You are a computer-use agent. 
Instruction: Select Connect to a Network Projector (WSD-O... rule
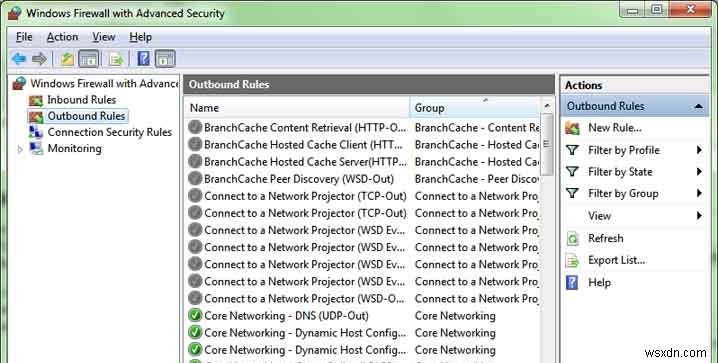(x=304, y=298)
